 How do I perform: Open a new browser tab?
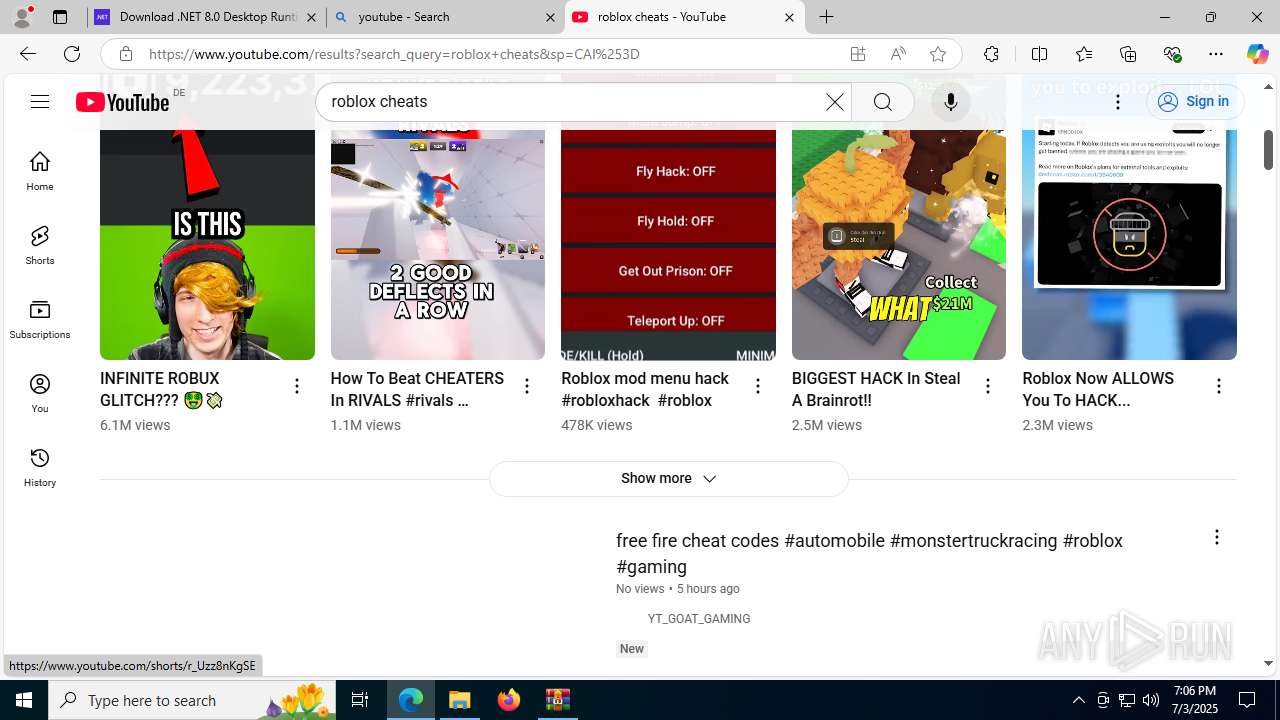[x=826, y=17]
